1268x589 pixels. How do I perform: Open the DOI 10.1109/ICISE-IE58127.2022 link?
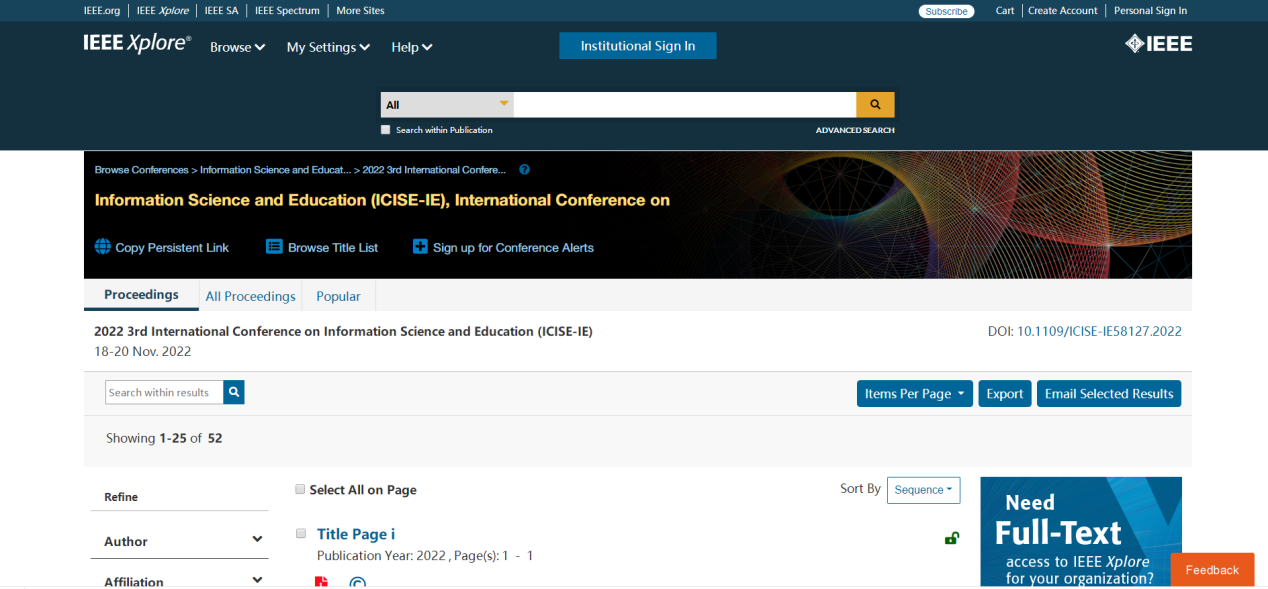coord(1099,331)
